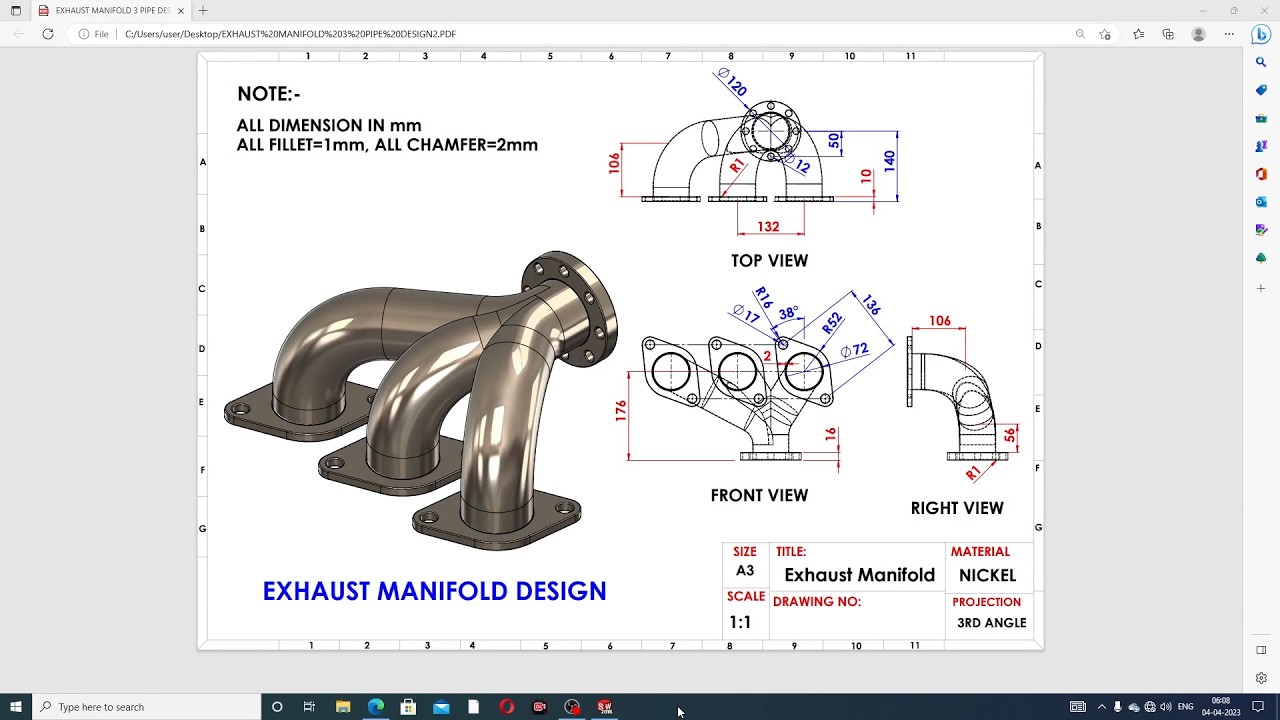Click the microphone tray icon
The image size is (1280, 720).
(1118, 707)
